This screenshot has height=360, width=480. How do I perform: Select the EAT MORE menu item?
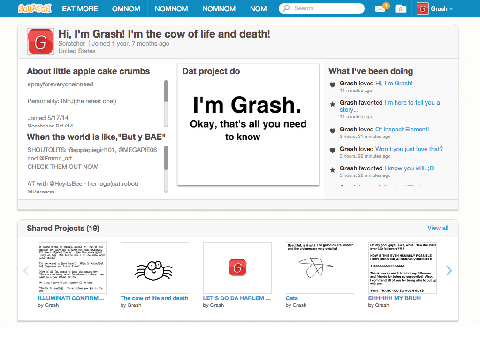point(80,9)
